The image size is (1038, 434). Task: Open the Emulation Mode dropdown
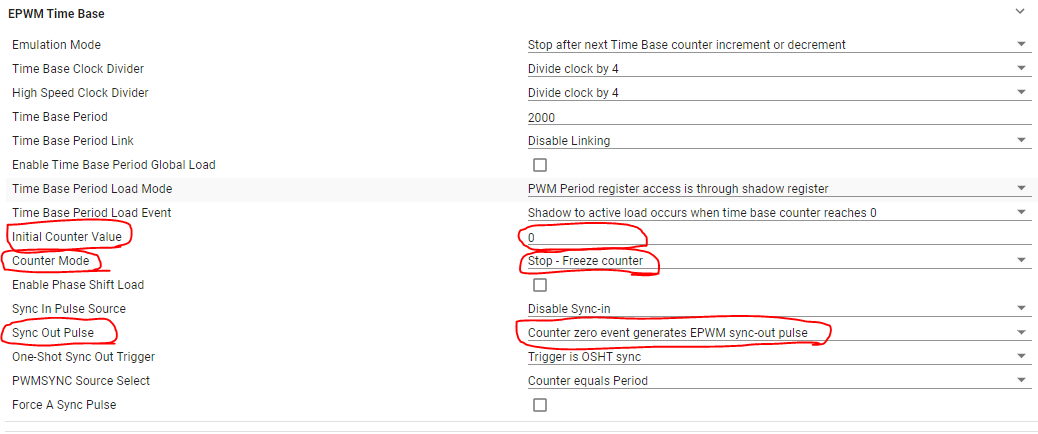(776, 45)
